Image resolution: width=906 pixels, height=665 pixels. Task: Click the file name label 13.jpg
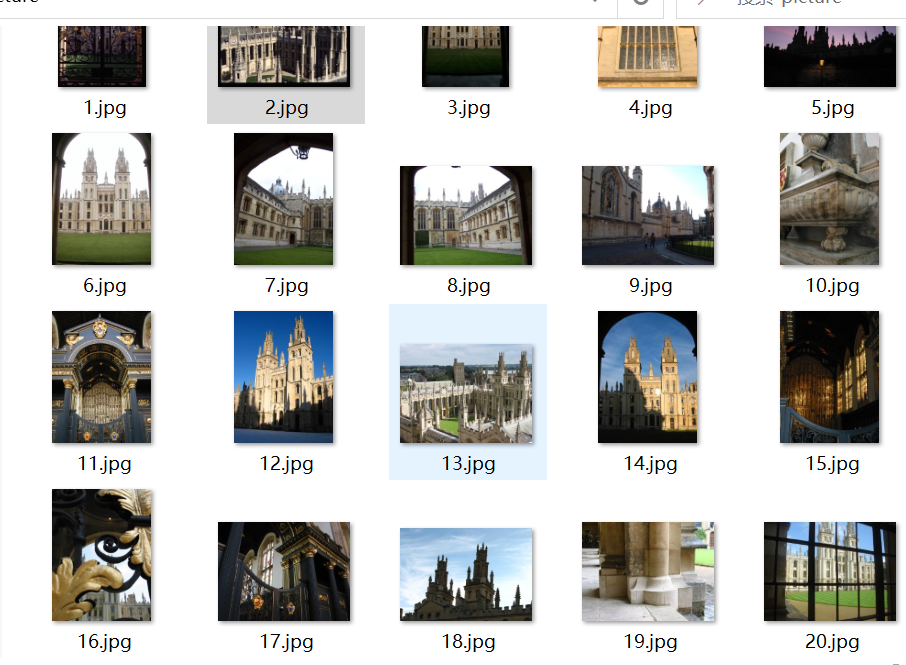point(469,463)
